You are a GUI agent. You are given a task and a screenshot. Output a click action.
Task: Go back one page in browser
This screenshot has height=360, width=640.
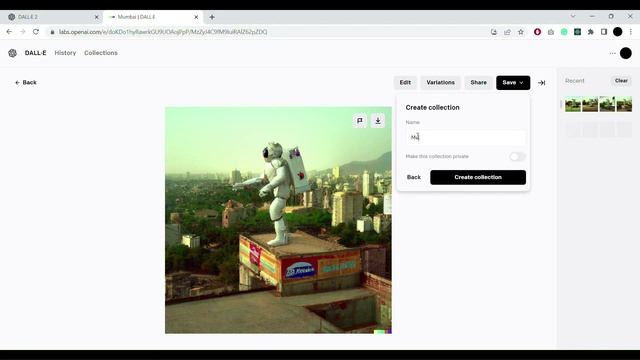tap(9, 32)
